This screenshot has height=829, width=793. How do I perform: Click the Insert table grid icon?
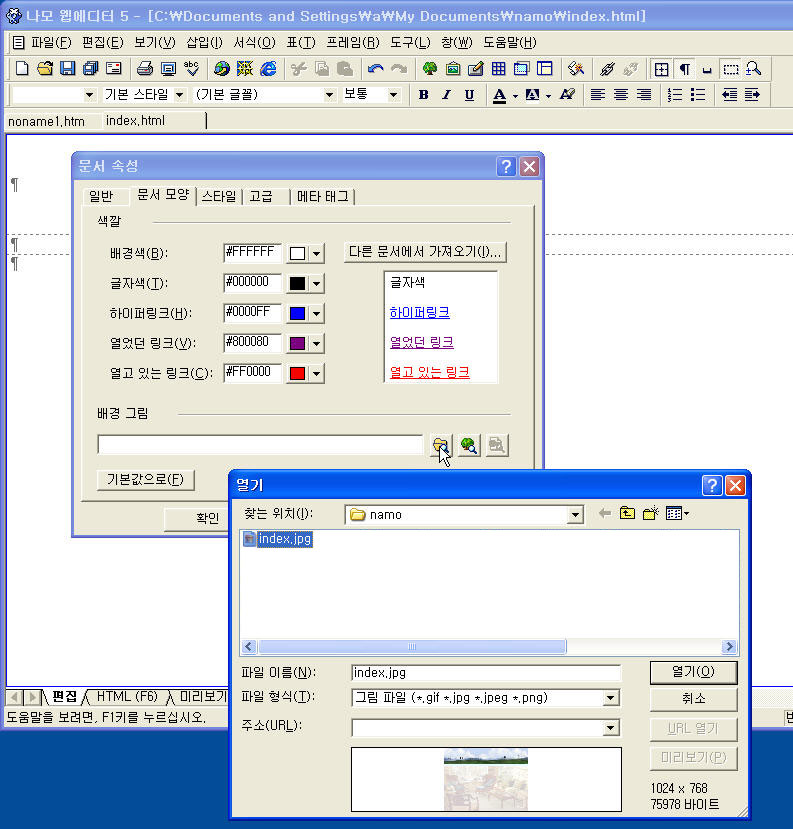point(499,69)
